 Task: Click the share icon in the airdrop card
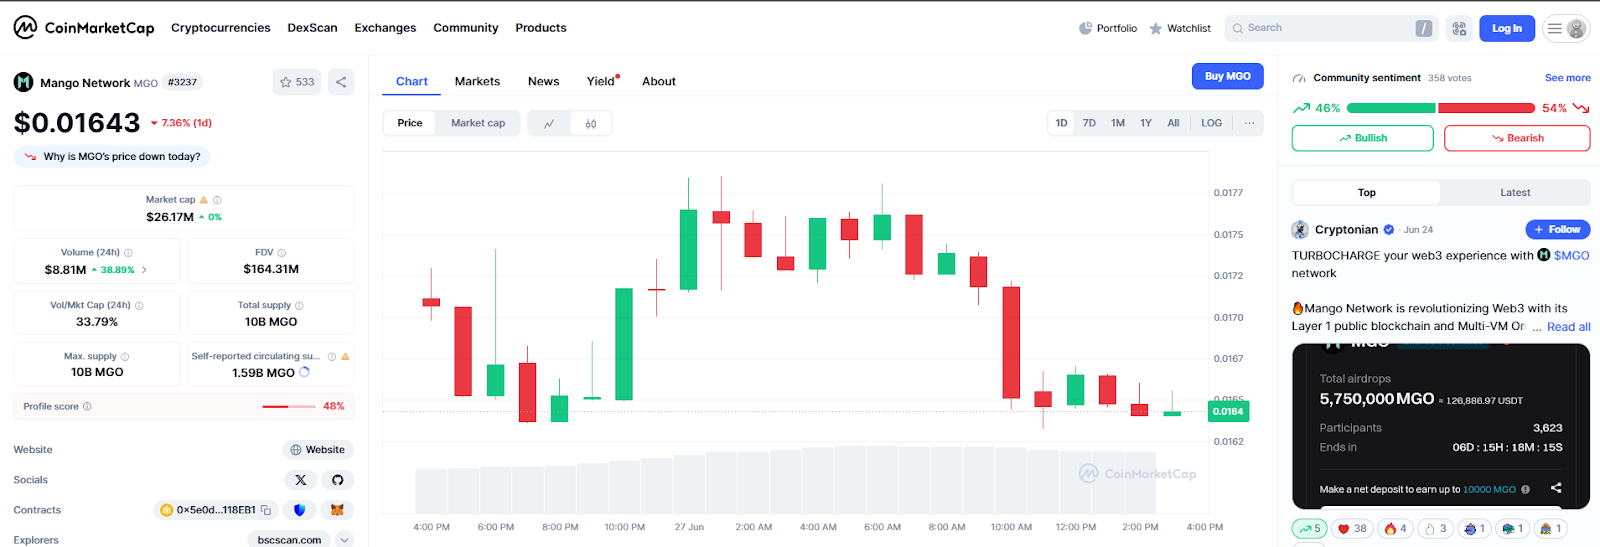coord(1556,488)
